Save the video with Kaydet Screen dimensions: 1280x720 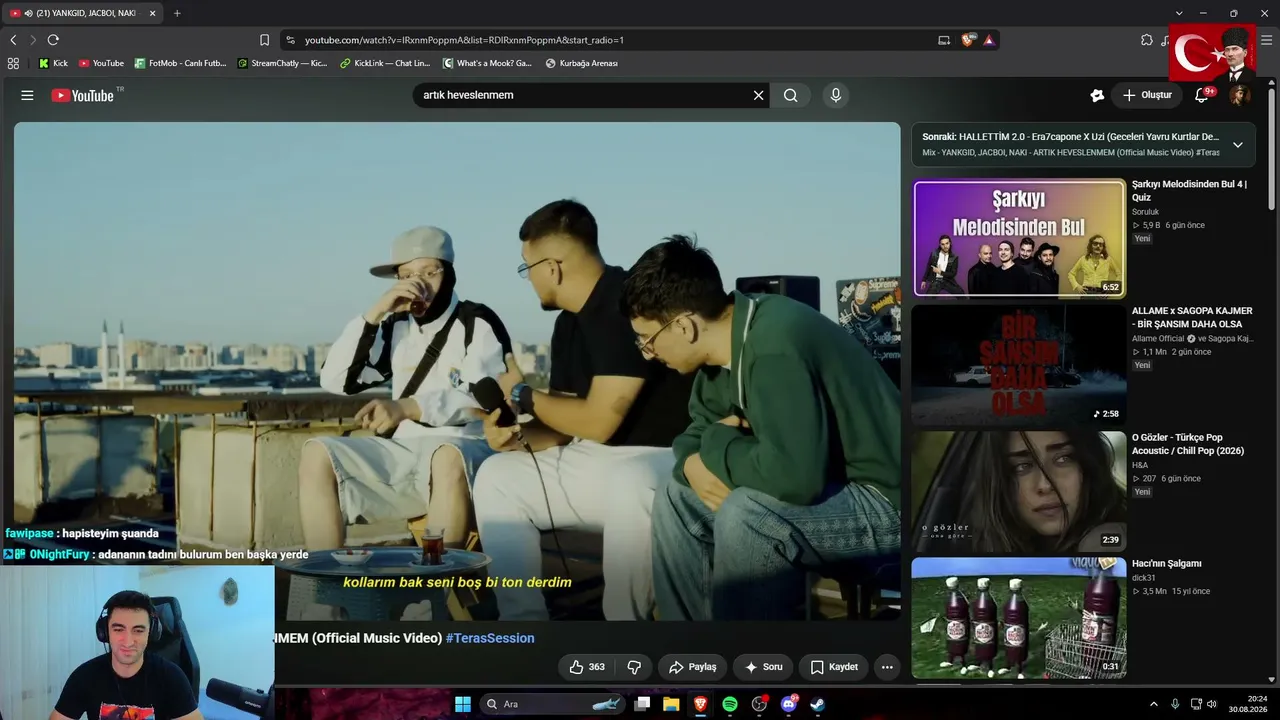point(834,667)
